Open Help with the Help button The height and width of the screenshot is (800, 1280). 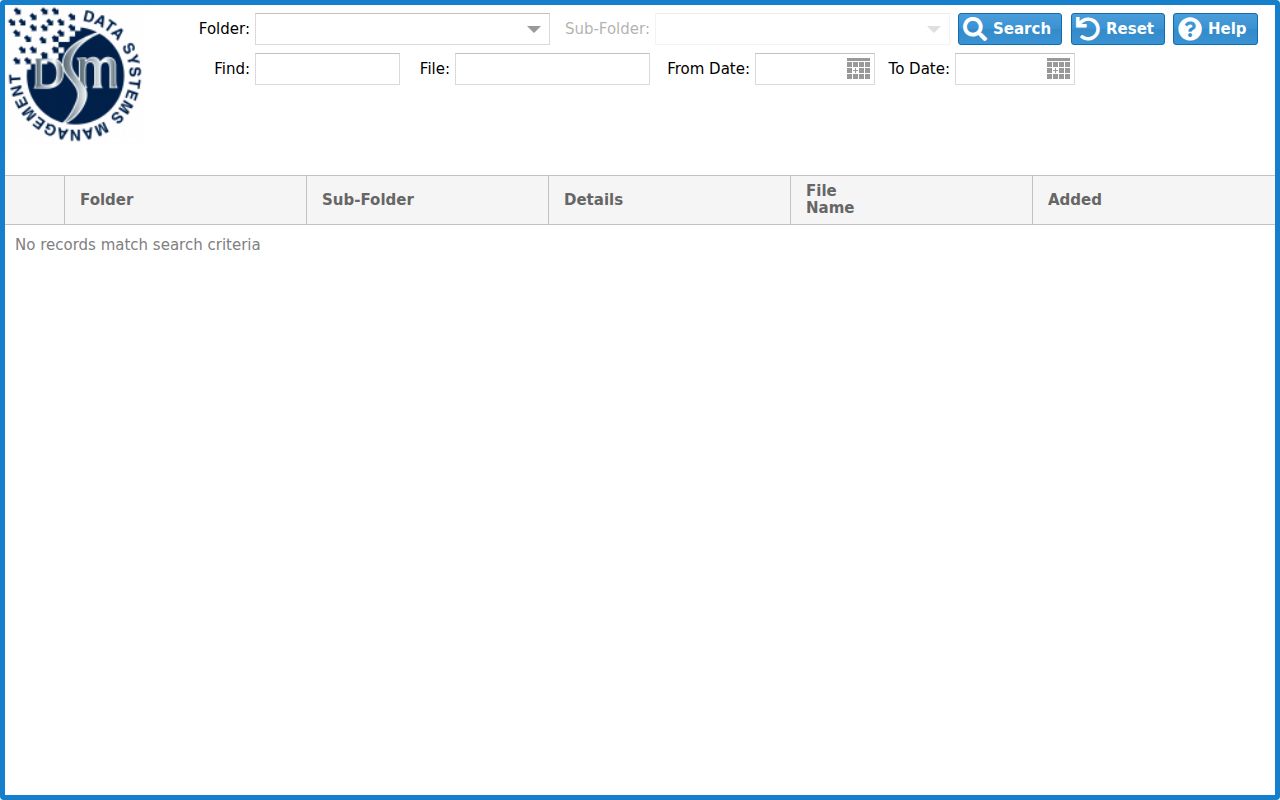click(1215, 29)
